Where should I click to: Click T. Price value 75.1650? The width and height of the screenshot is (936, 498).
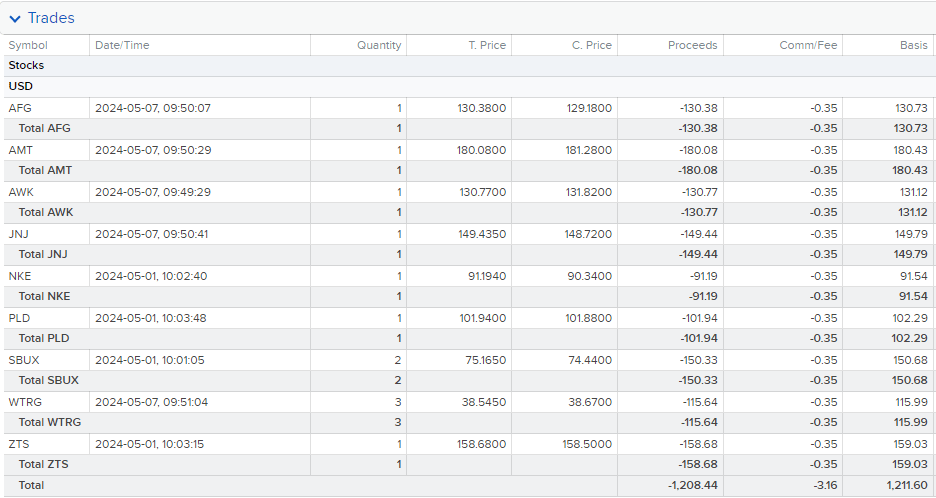pyautogui.click(x=486, y=360)
